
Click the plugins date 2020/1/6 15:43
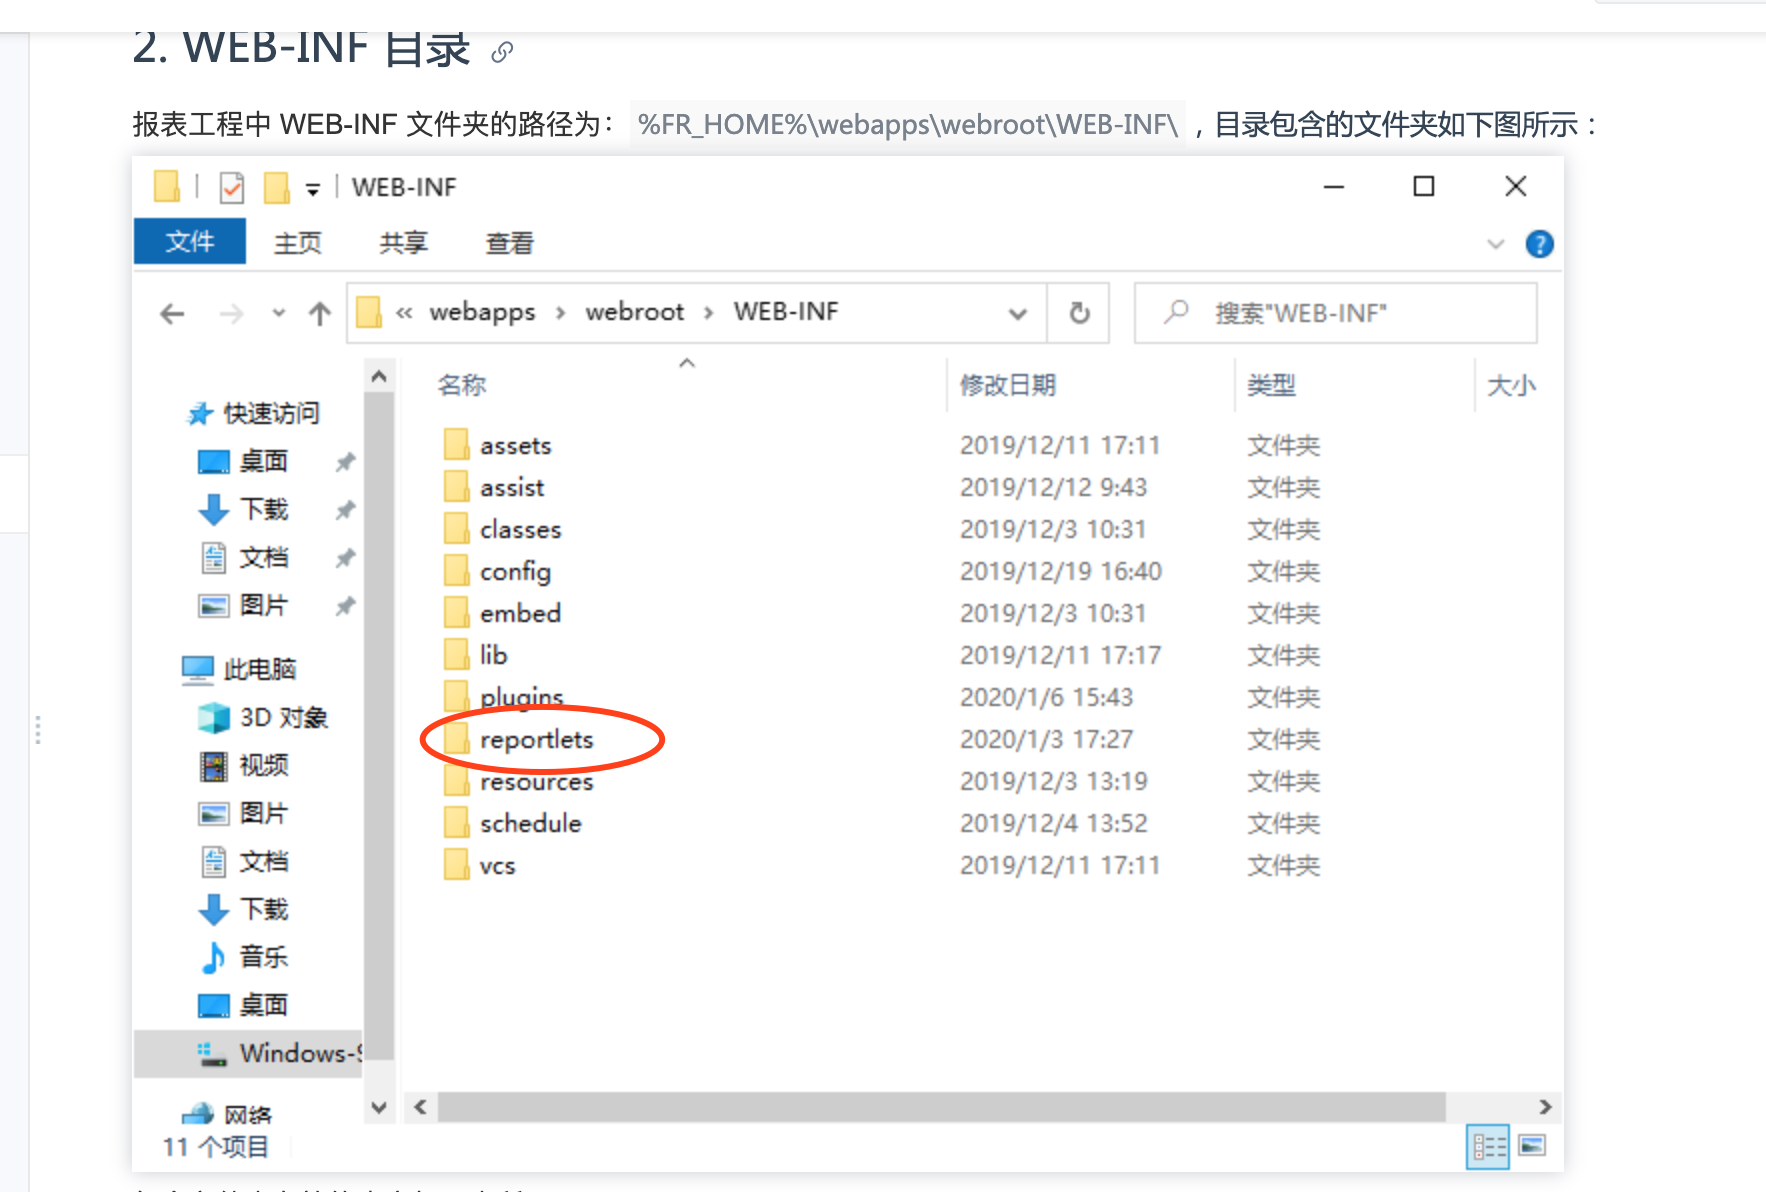tap(1046, 697)
